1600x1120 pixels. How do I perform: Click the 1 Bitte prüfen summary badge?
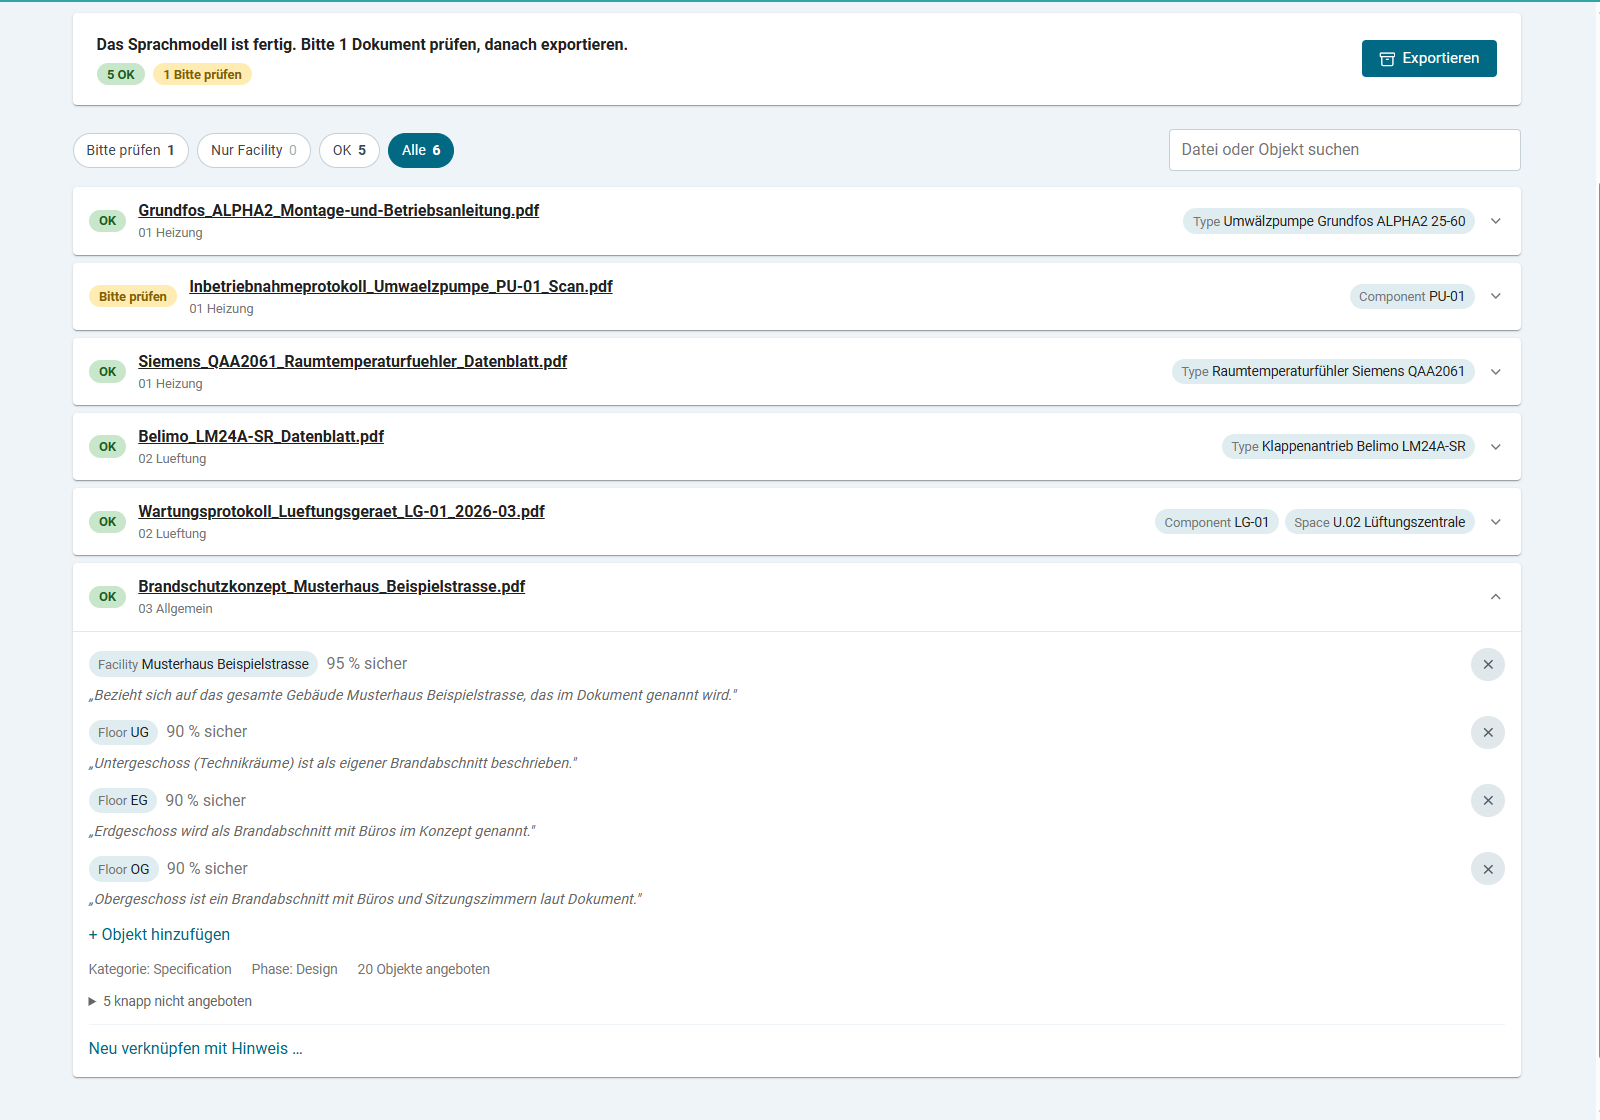202,74
